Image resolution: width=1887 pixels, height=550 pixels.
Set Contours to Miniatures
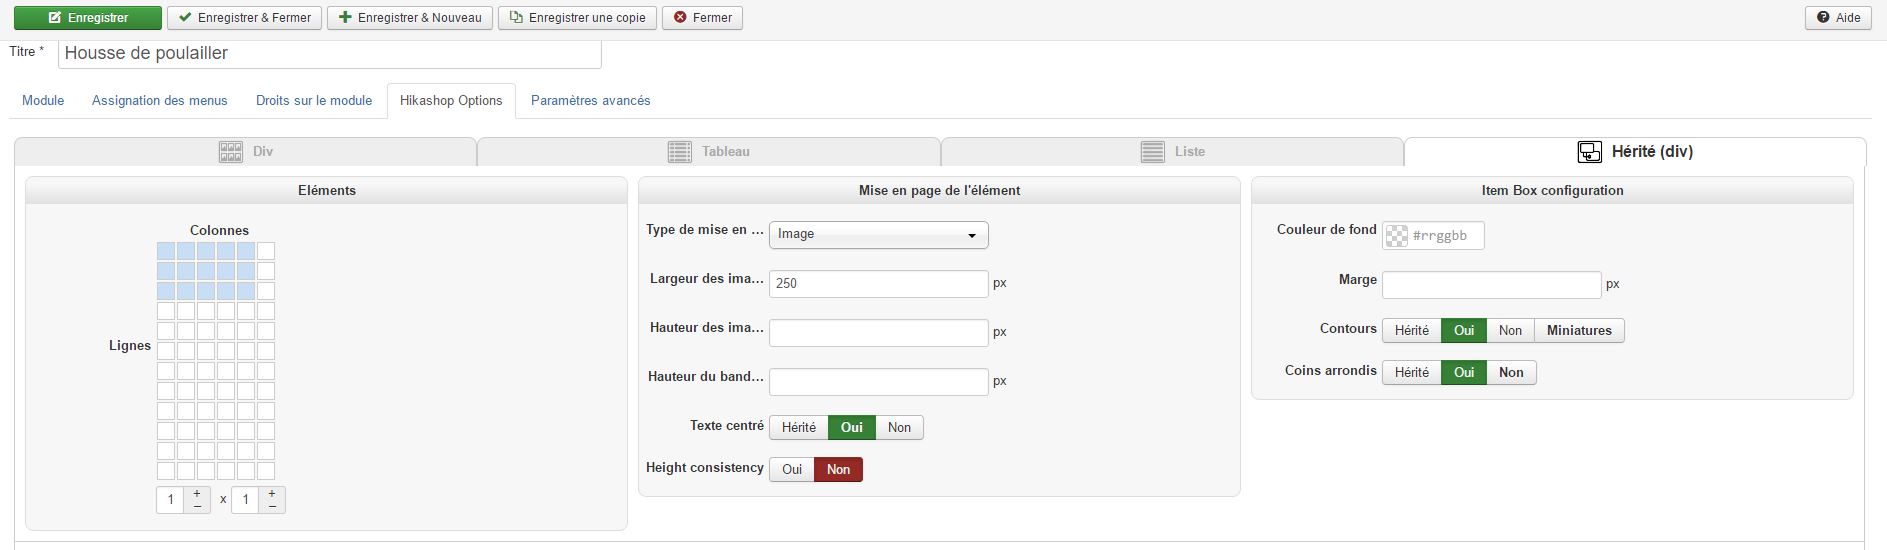coord(1578,331)
